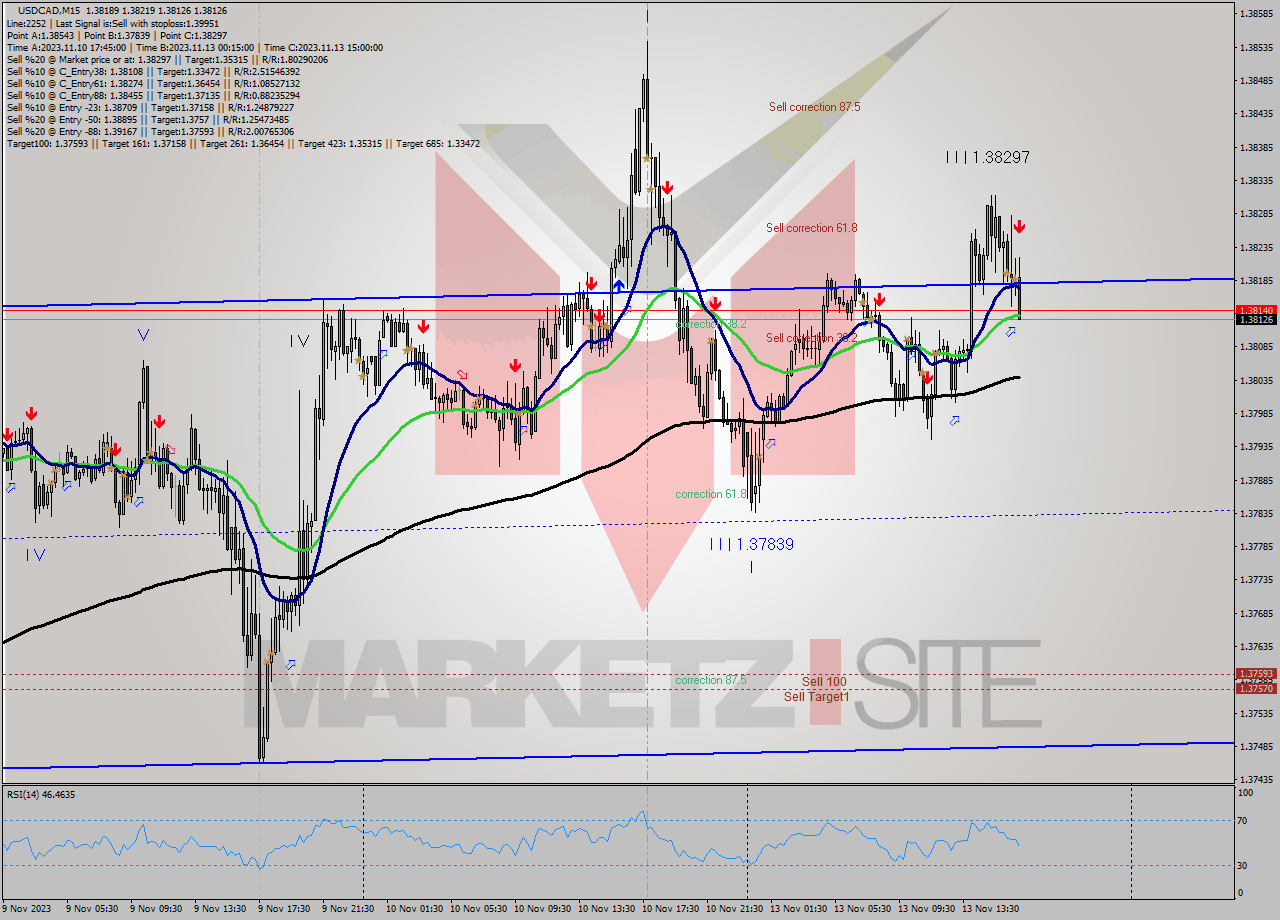This screenshot has width=1280, height=920.
Task: Click the 1.38585 price axis label
Action: pos(1255,14)
